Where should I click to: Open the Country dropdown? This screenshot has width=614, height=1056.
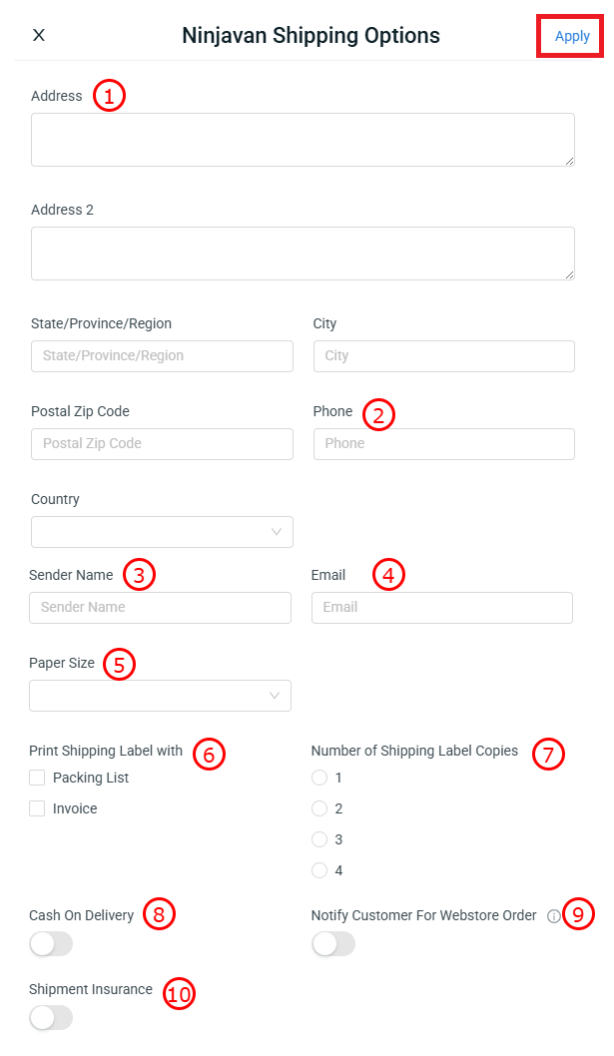pos(162,532)
